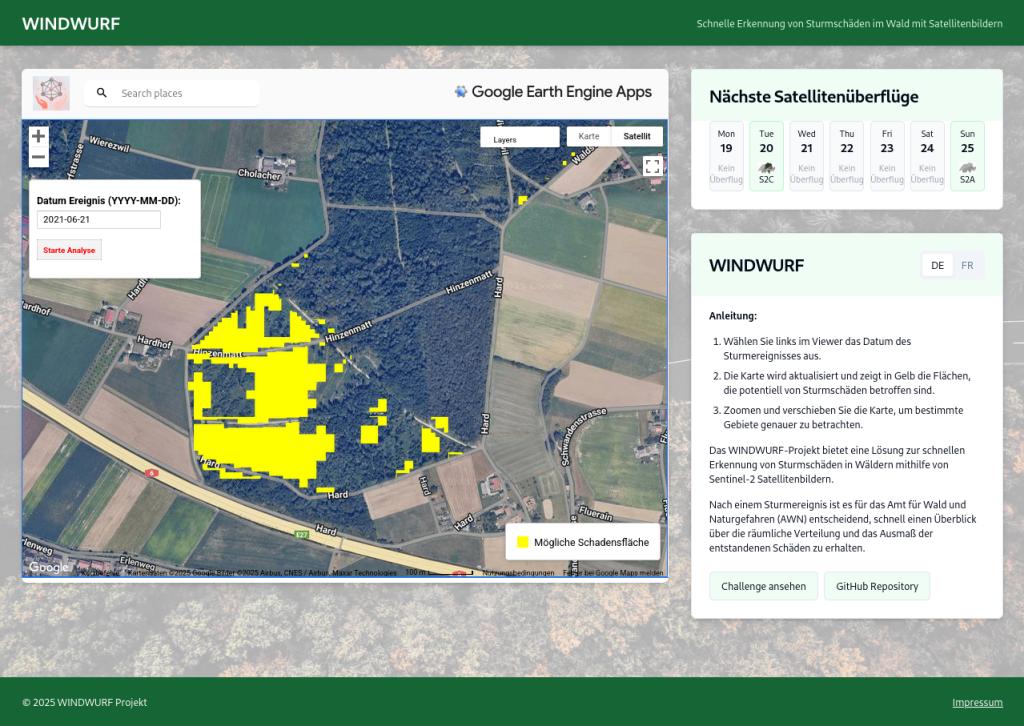
Task: Toggle fullscreen map view
Action: click(652, 166)
